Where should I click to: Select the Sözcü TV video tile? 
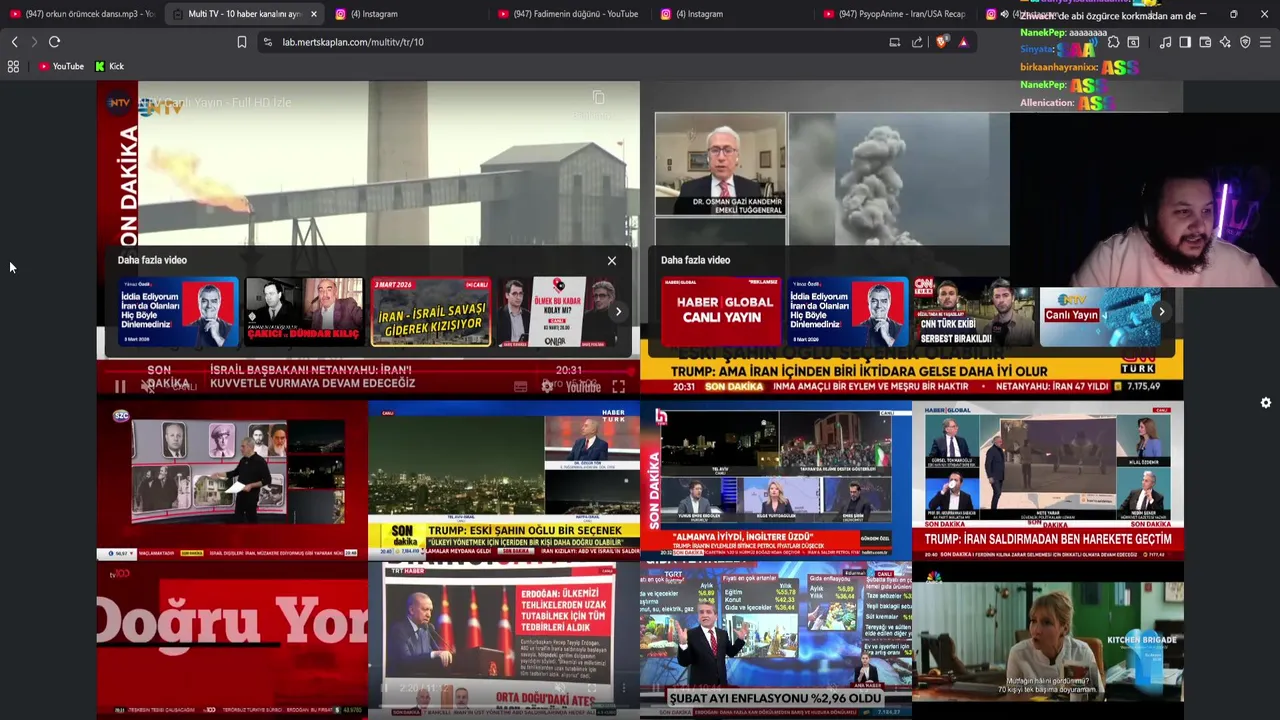tap(232, 480)
